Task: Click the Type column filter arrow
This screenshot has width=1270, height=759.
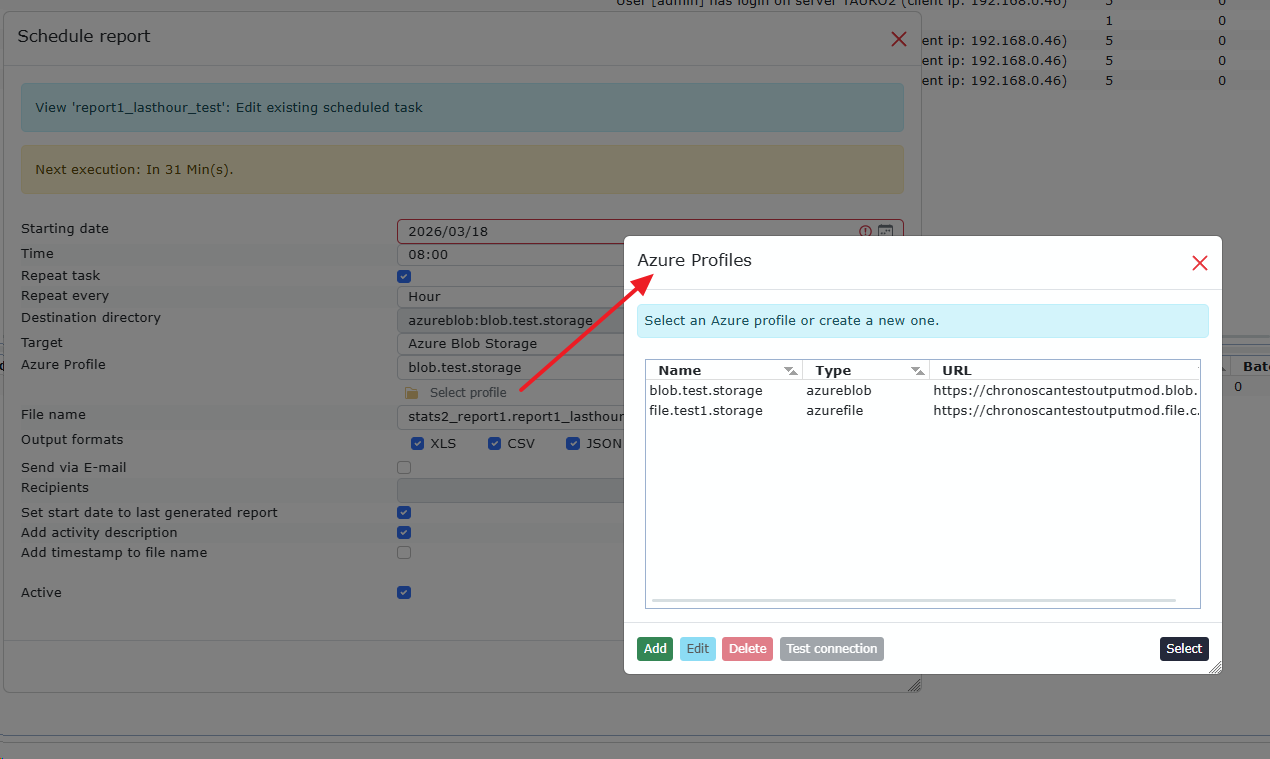Action: coord(917,371)
